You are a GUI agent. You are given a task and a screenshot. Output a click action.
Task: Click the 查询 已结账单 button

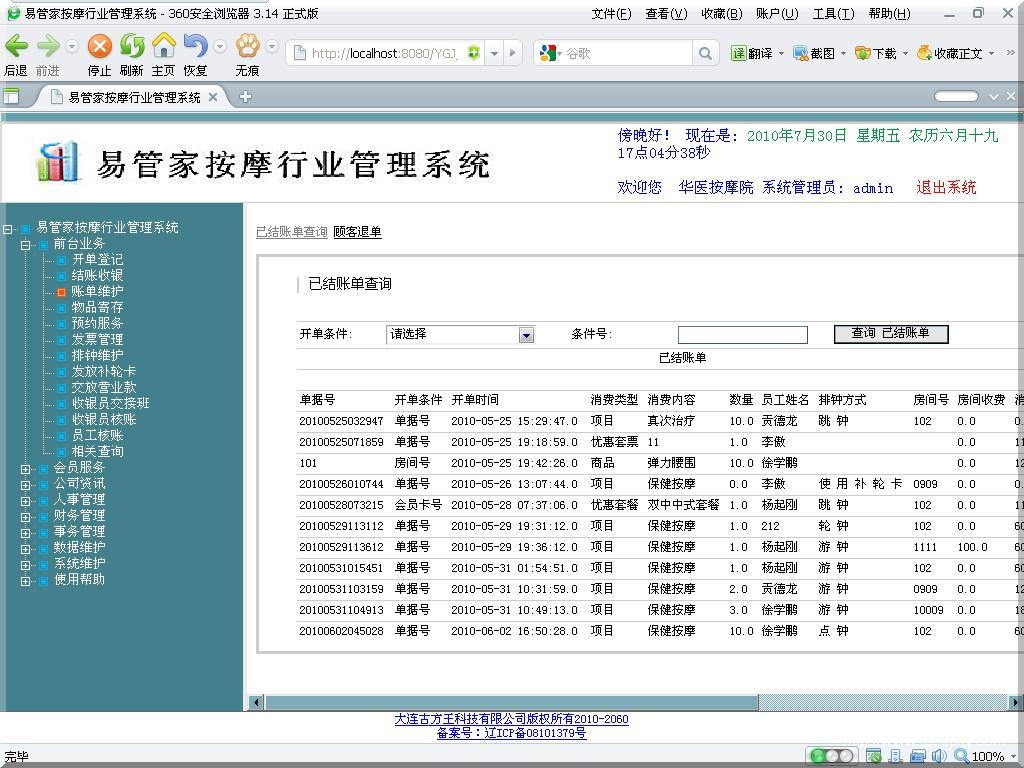[x=890, y=334]
